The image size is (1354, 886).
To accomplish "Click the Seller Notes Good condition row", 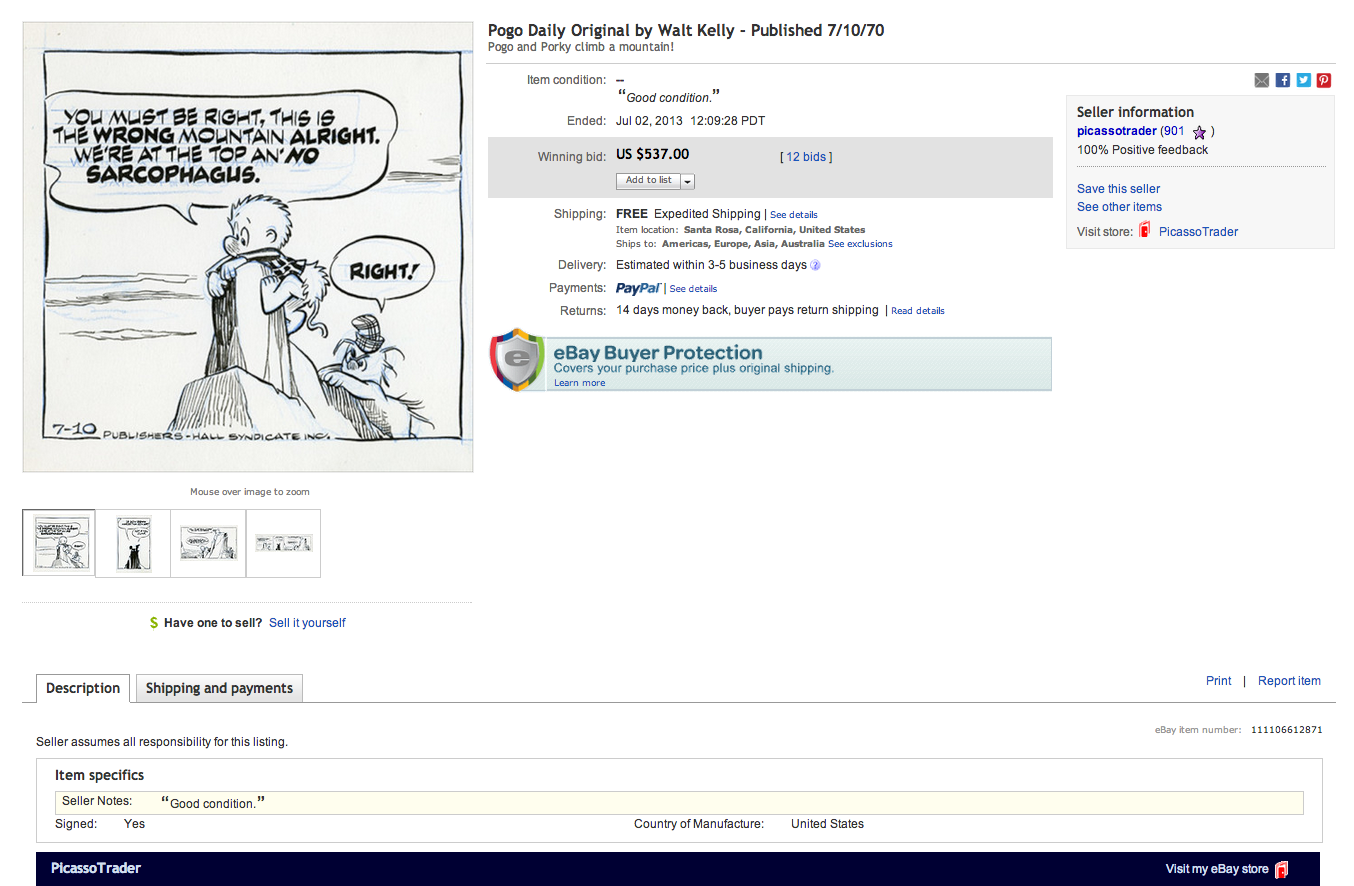I will pyautogui.click(x=679, y=803).
